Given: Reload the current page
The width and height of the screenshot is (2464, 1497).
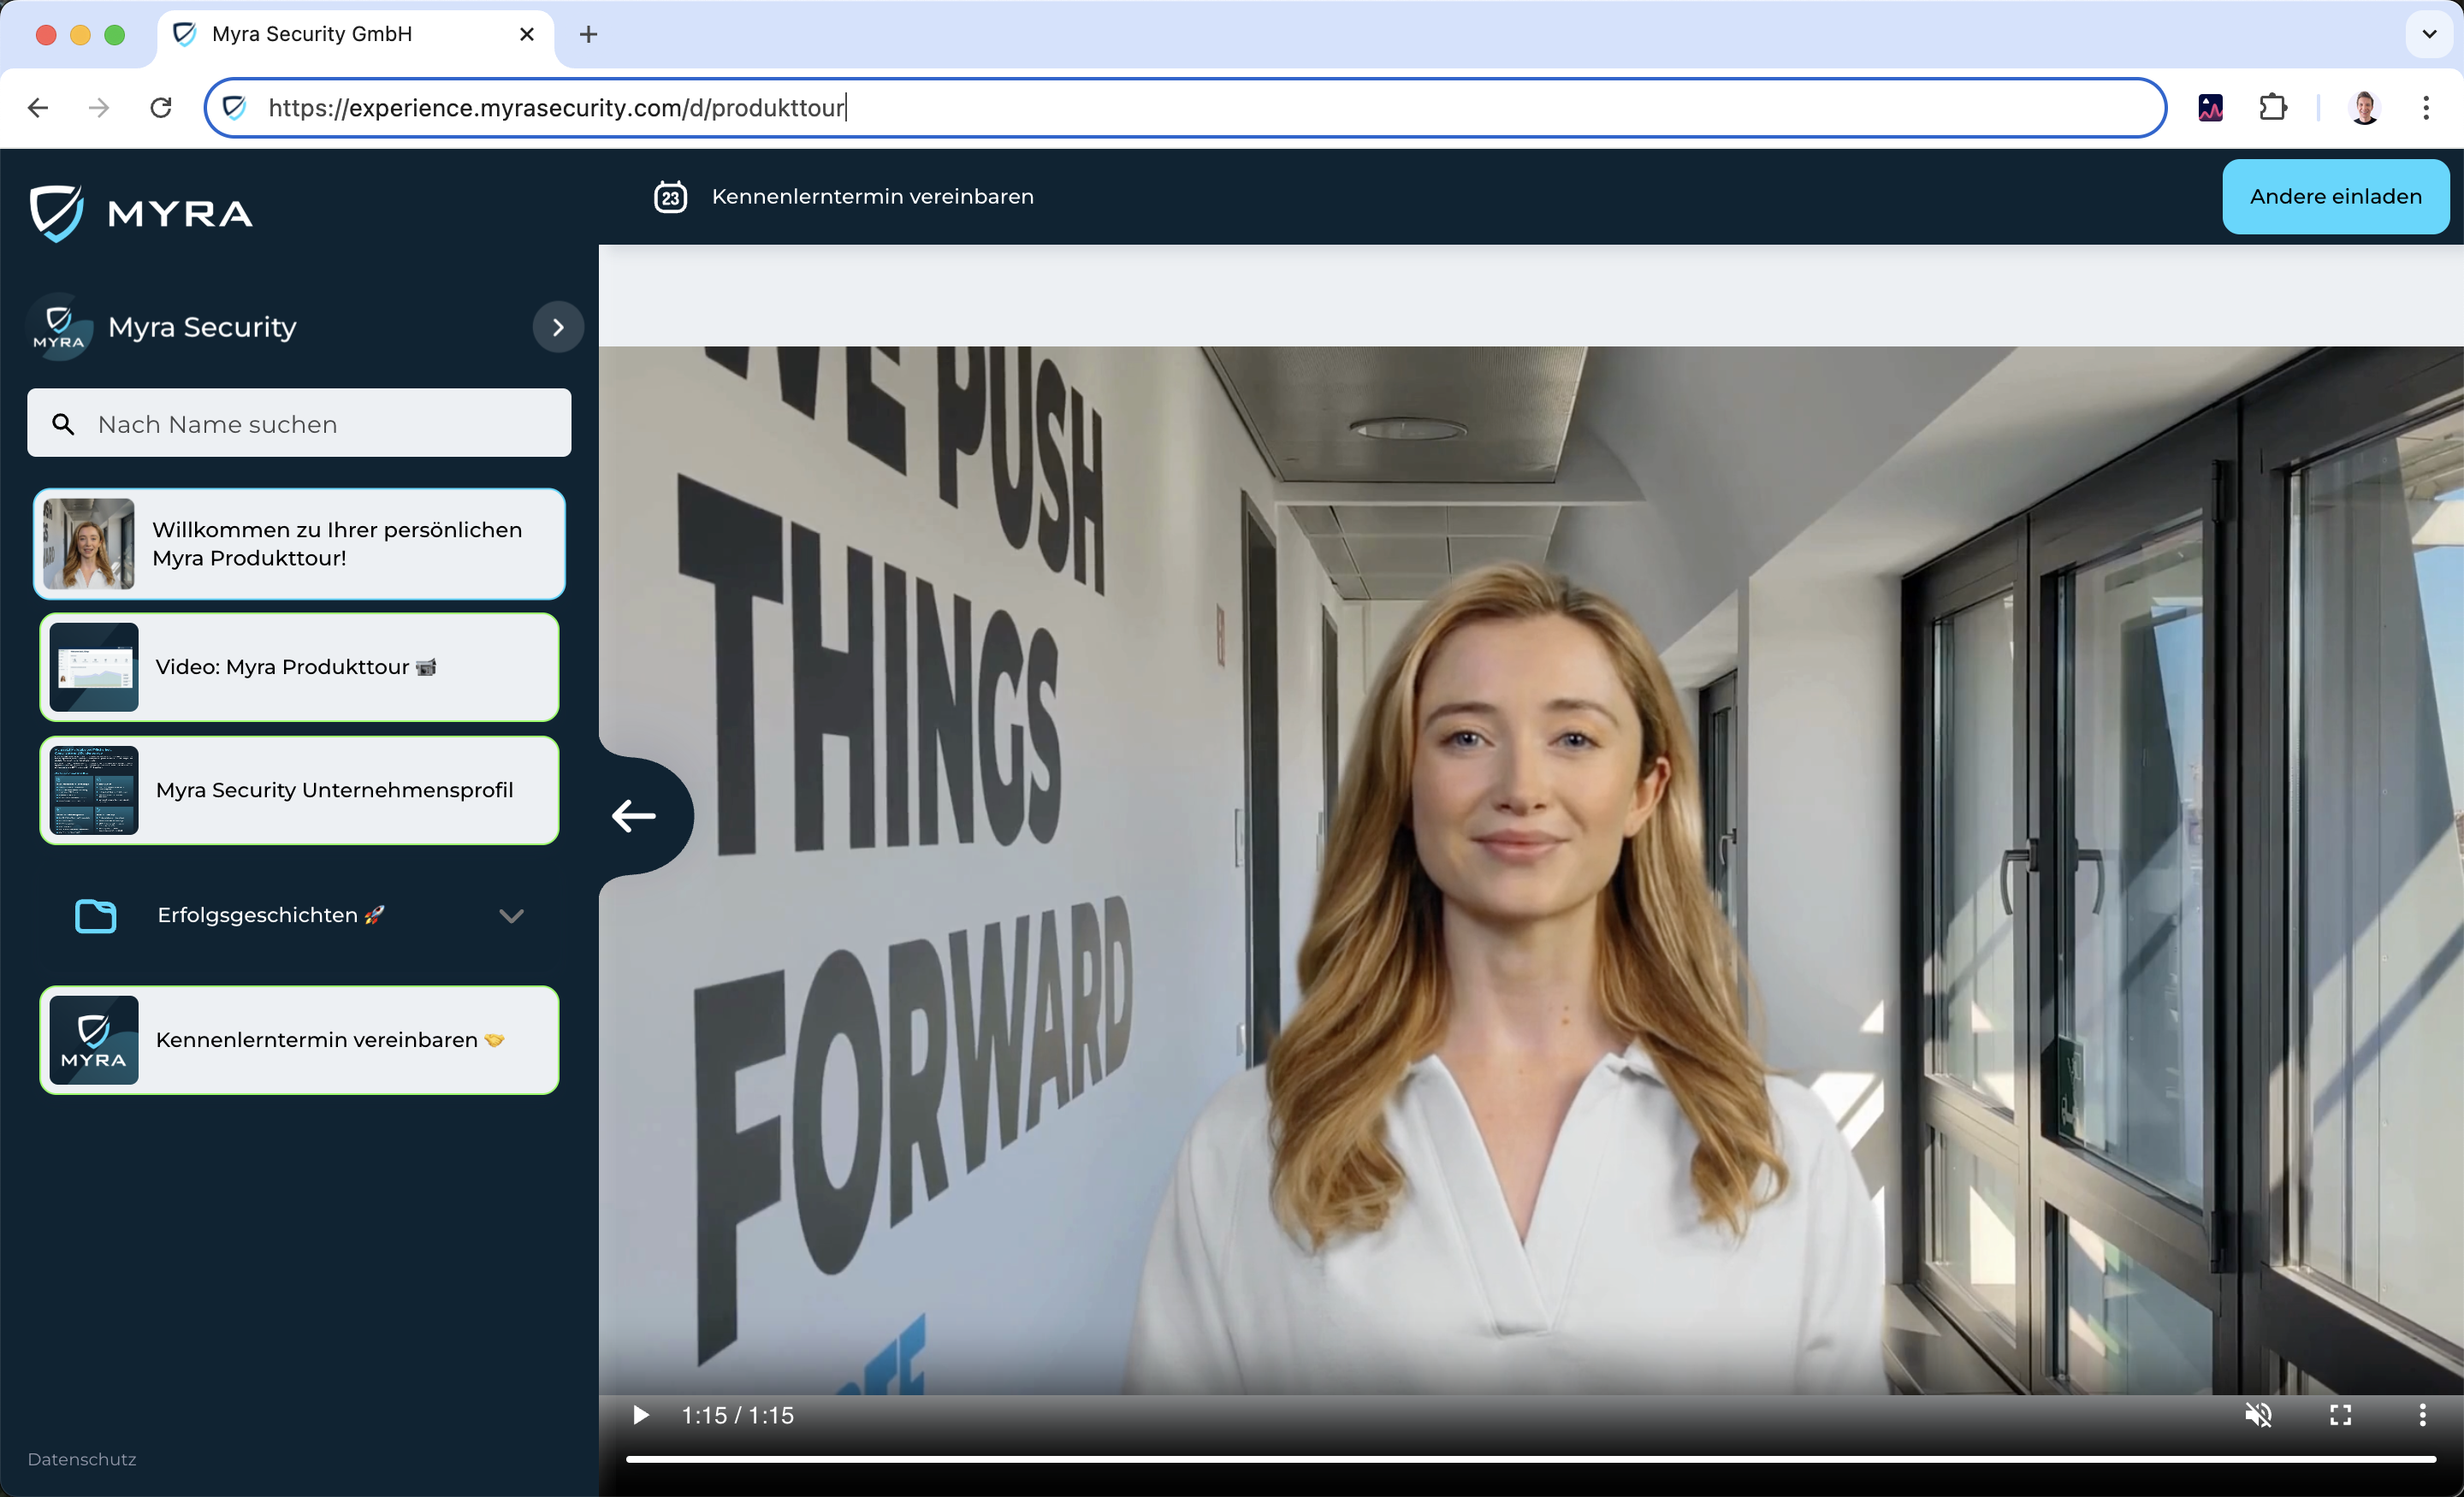Looking at the screenshot, I should pyautogui.click(x=161, y=107).
